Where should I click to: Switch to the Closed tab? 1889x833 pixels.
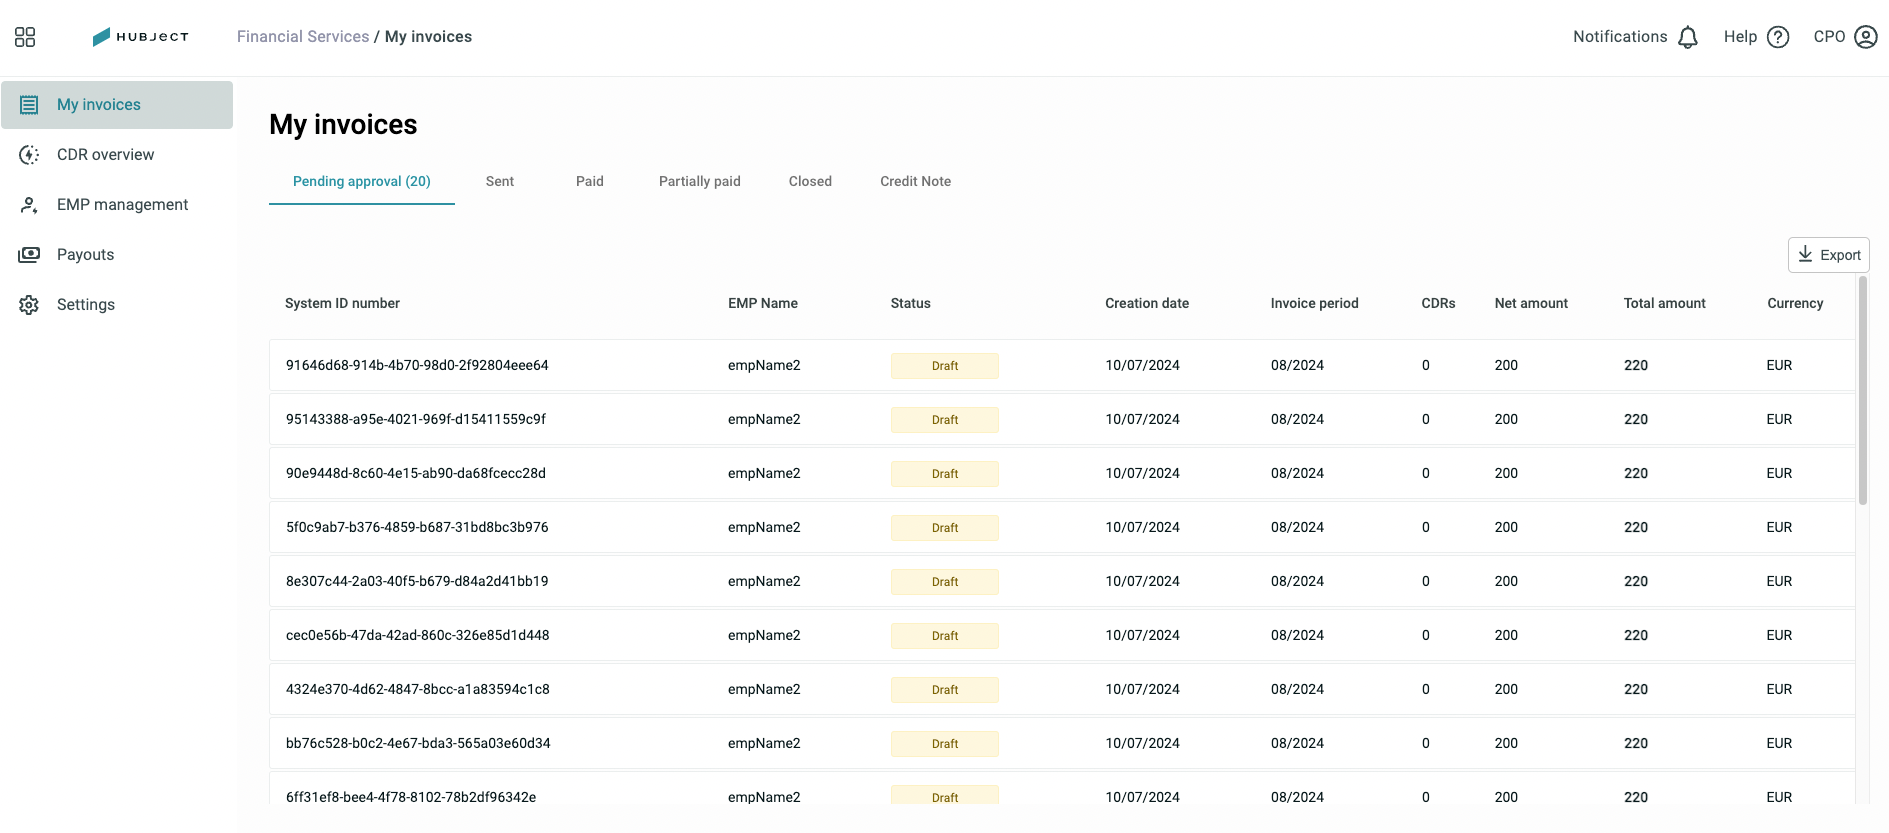click(x=810, y=182)
